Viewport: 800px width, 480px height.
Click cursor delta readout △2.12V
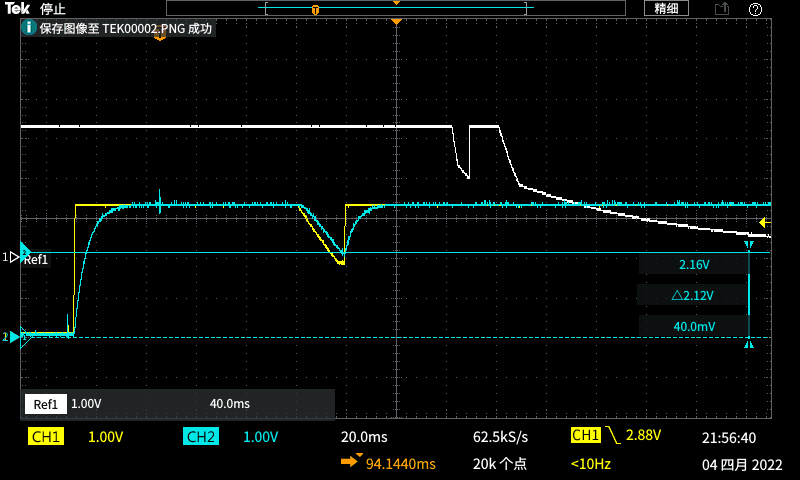coord(692,295)
